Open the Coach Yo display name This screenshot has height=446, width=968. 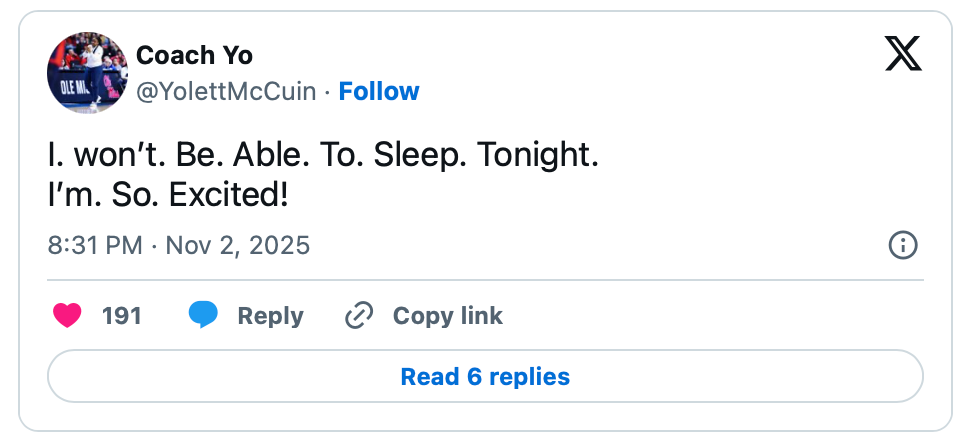tap(194, 54)
